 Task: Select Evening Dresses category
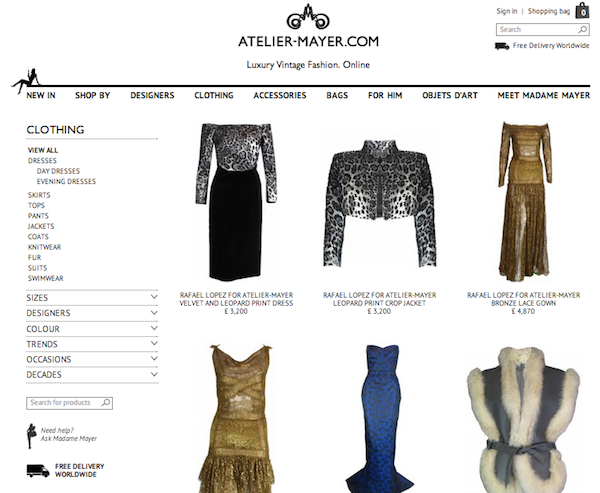pyautogui.click(x=66, y=181)
